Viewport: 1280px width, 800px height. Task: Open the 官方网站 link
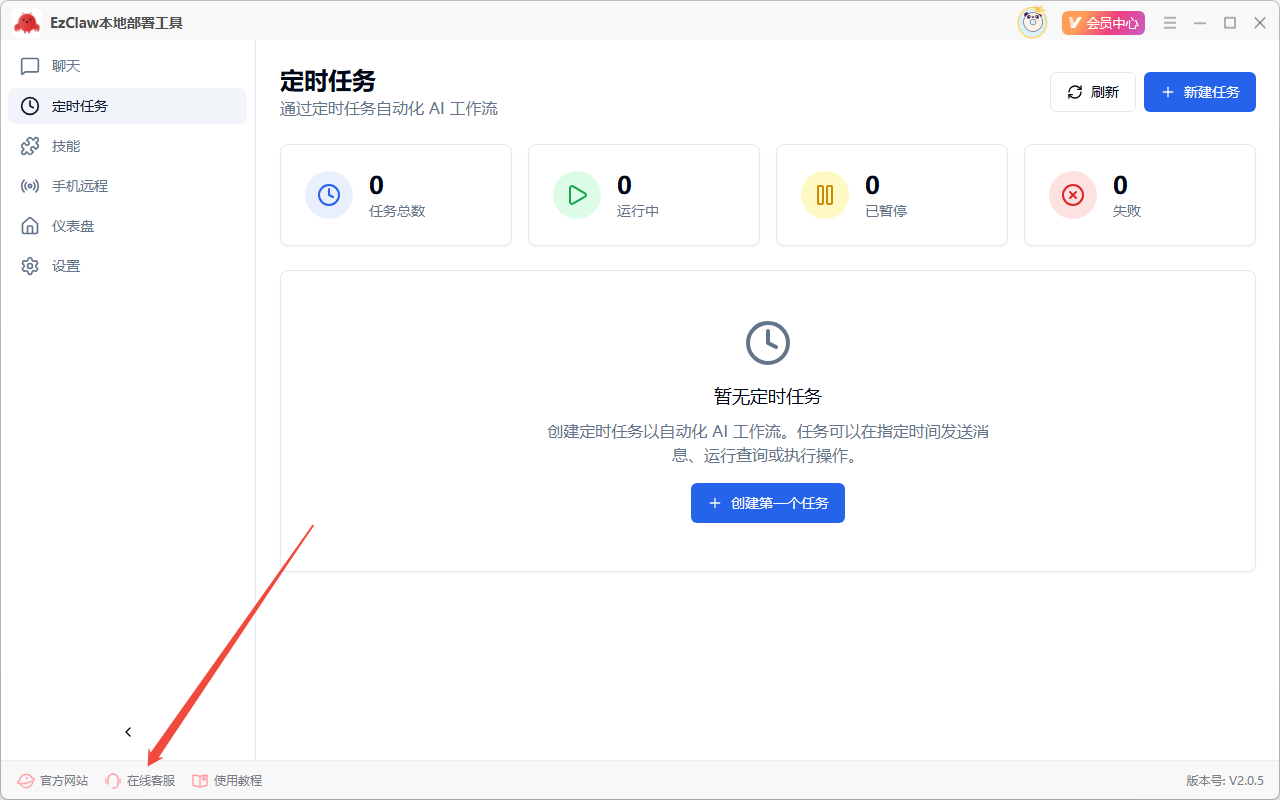click(x=52, y=780)
